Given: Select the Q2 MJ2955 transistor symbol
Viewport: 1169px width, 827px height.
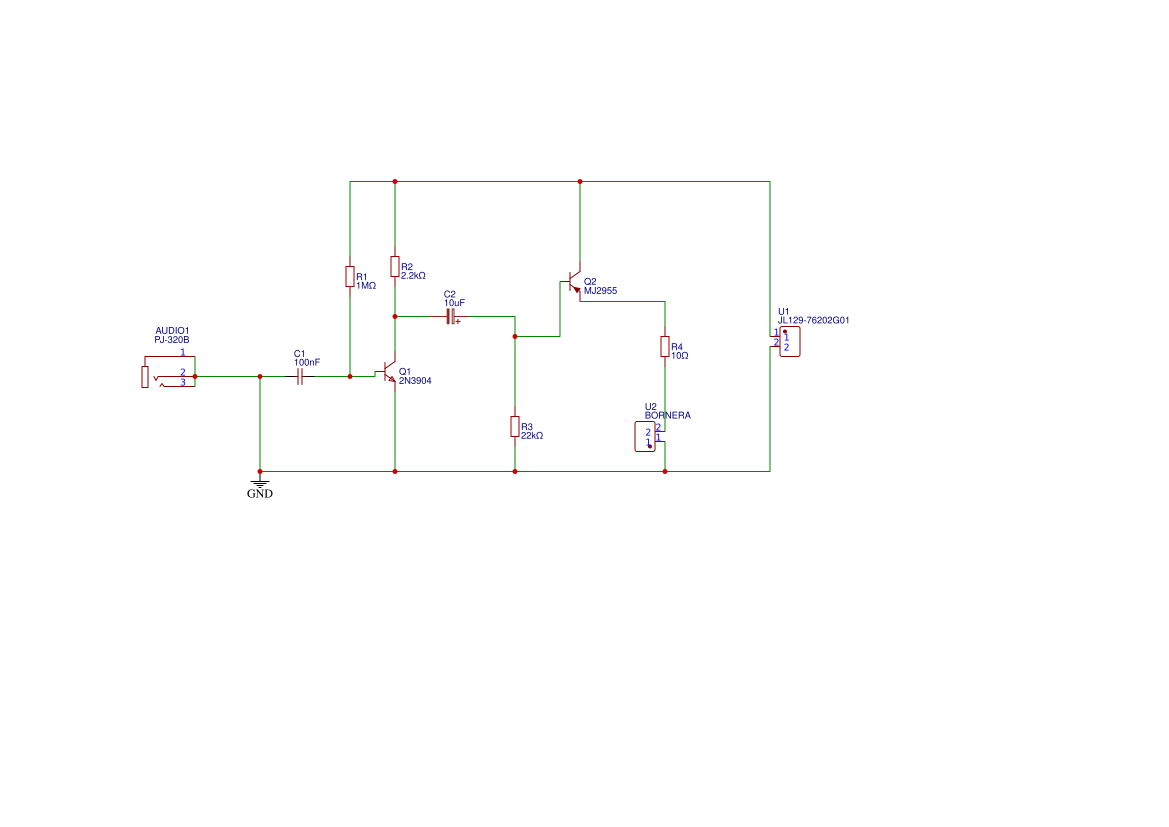Looking at the screenshot, I should (572, 283).
